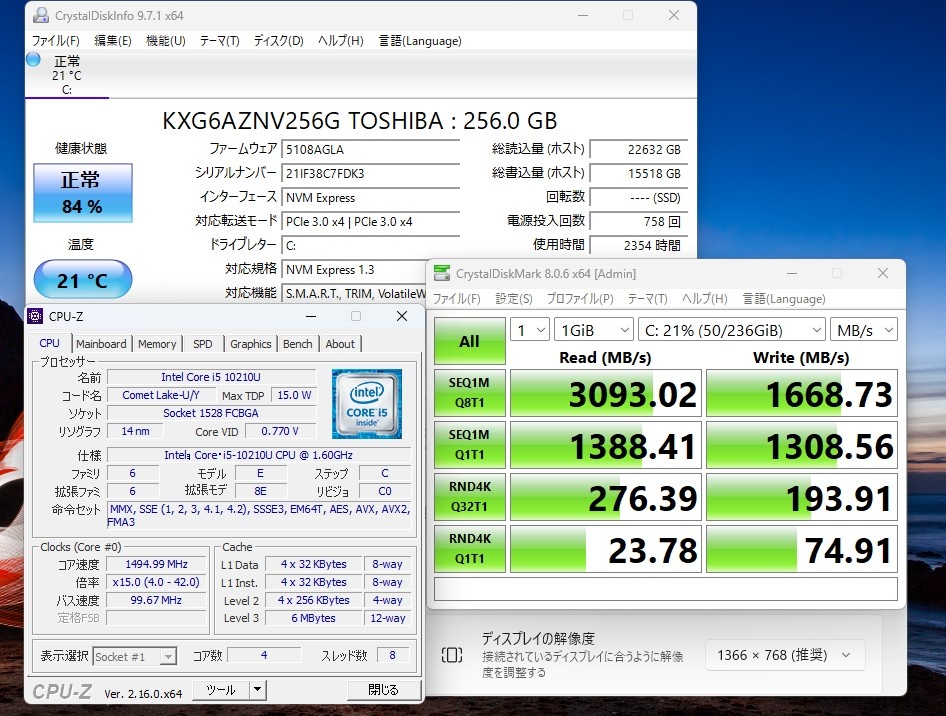The image size is (946, 716).
Task: Open the 1366 × 768 resolution dropdown
Action: coord(785,655)
